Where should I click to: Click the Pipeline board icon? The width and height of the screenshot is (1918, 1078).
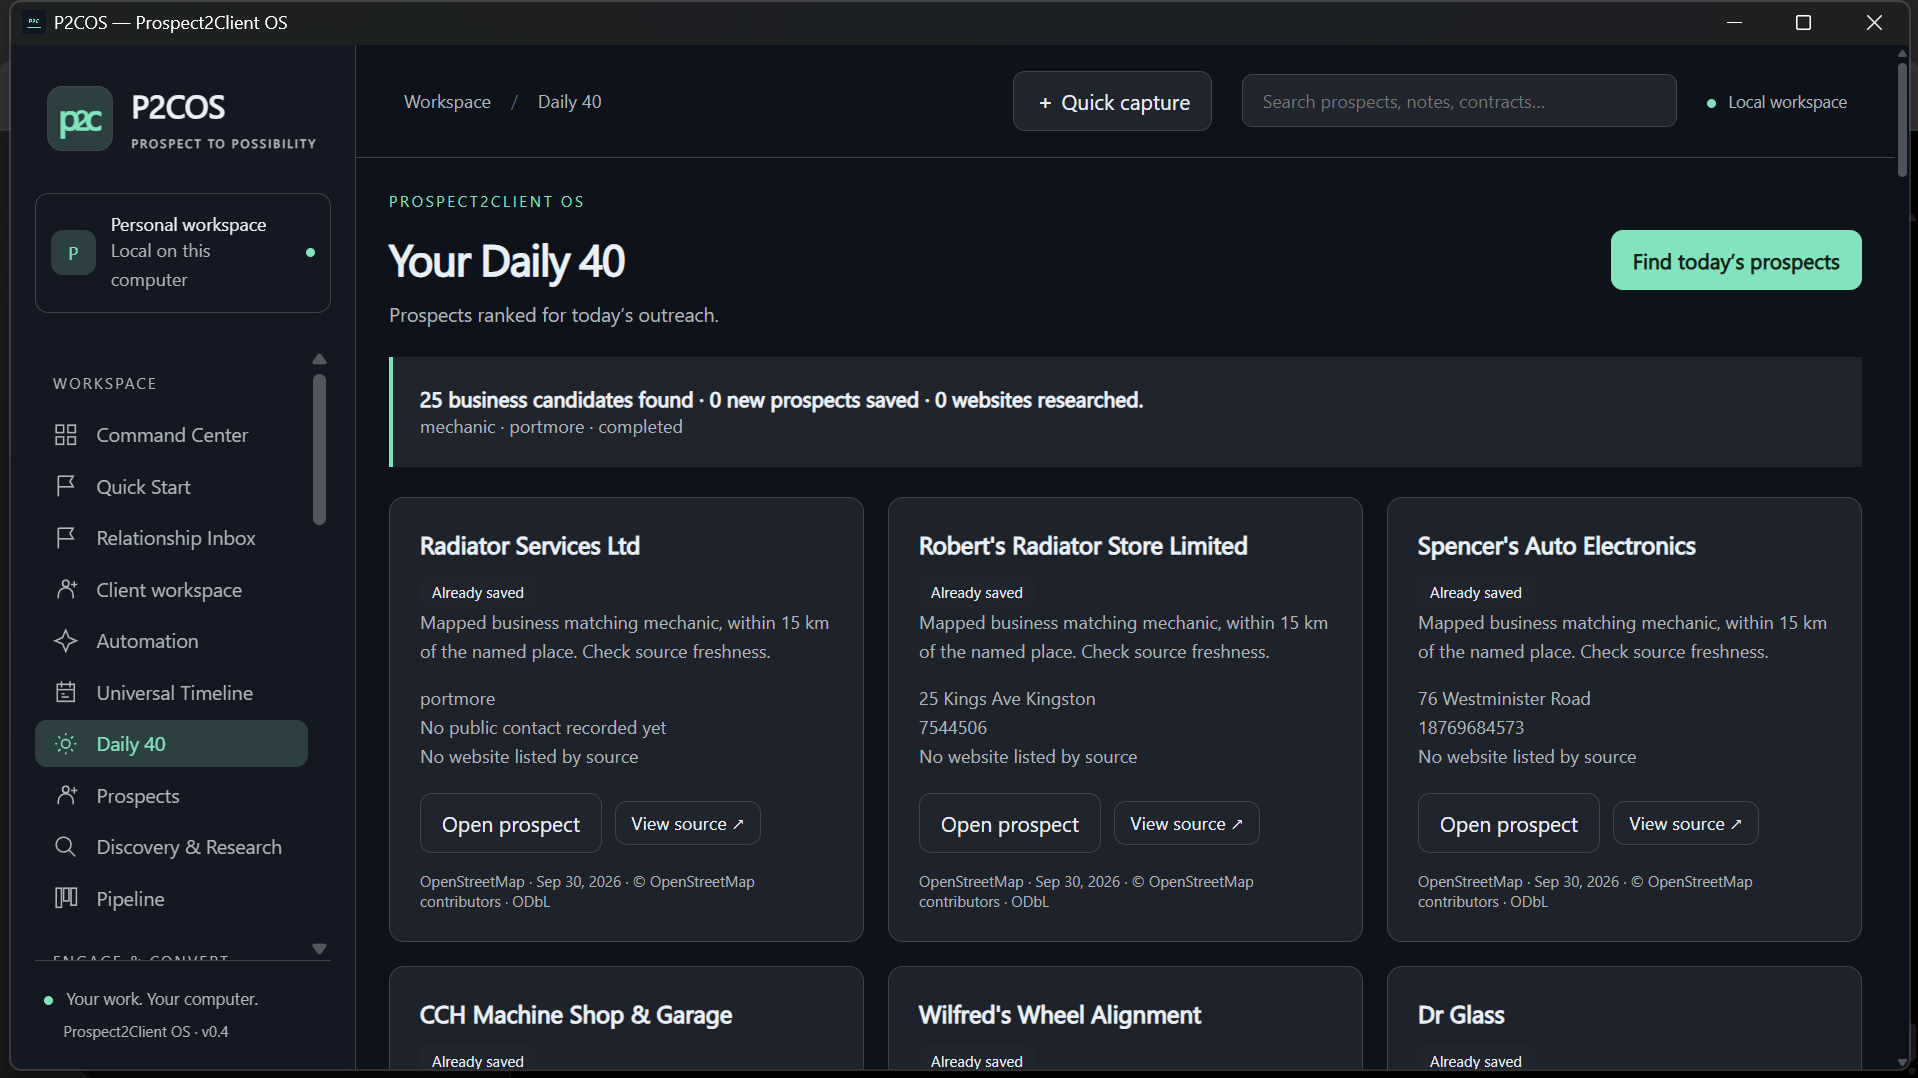[x=66, y=899]
